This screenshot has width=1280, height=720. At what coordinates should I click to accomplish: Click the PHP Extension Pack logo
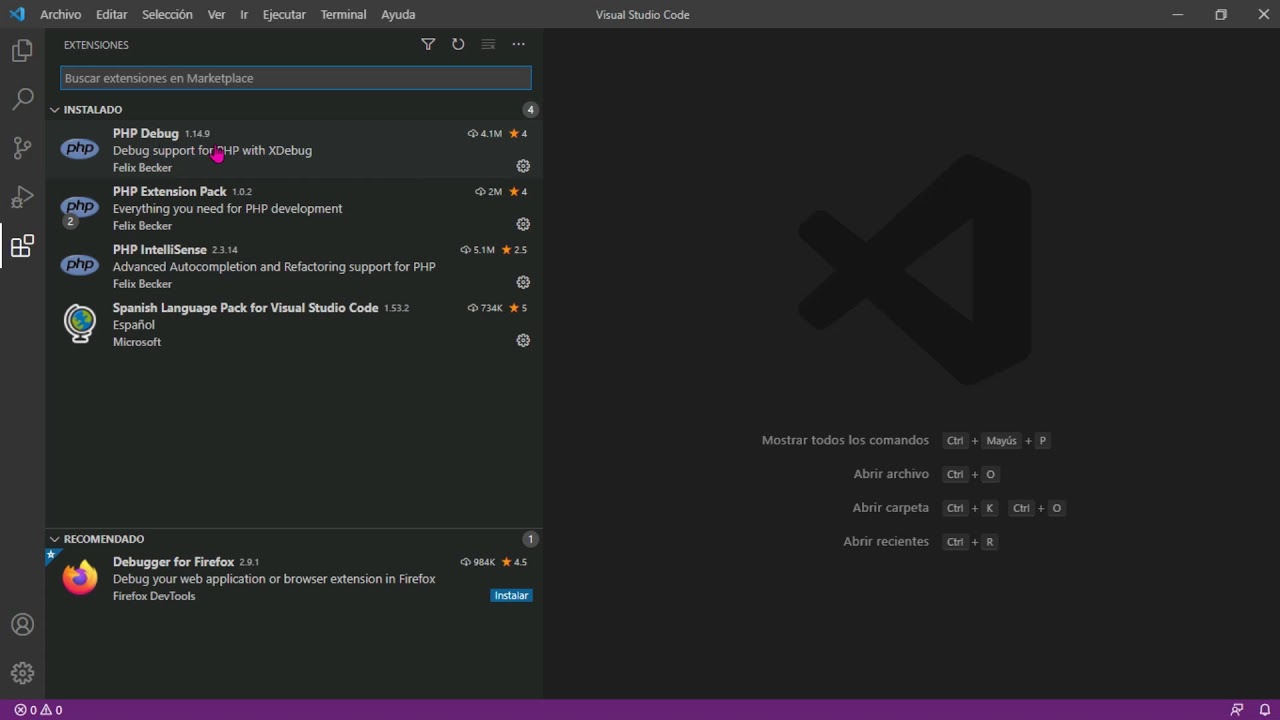[80, 207]
